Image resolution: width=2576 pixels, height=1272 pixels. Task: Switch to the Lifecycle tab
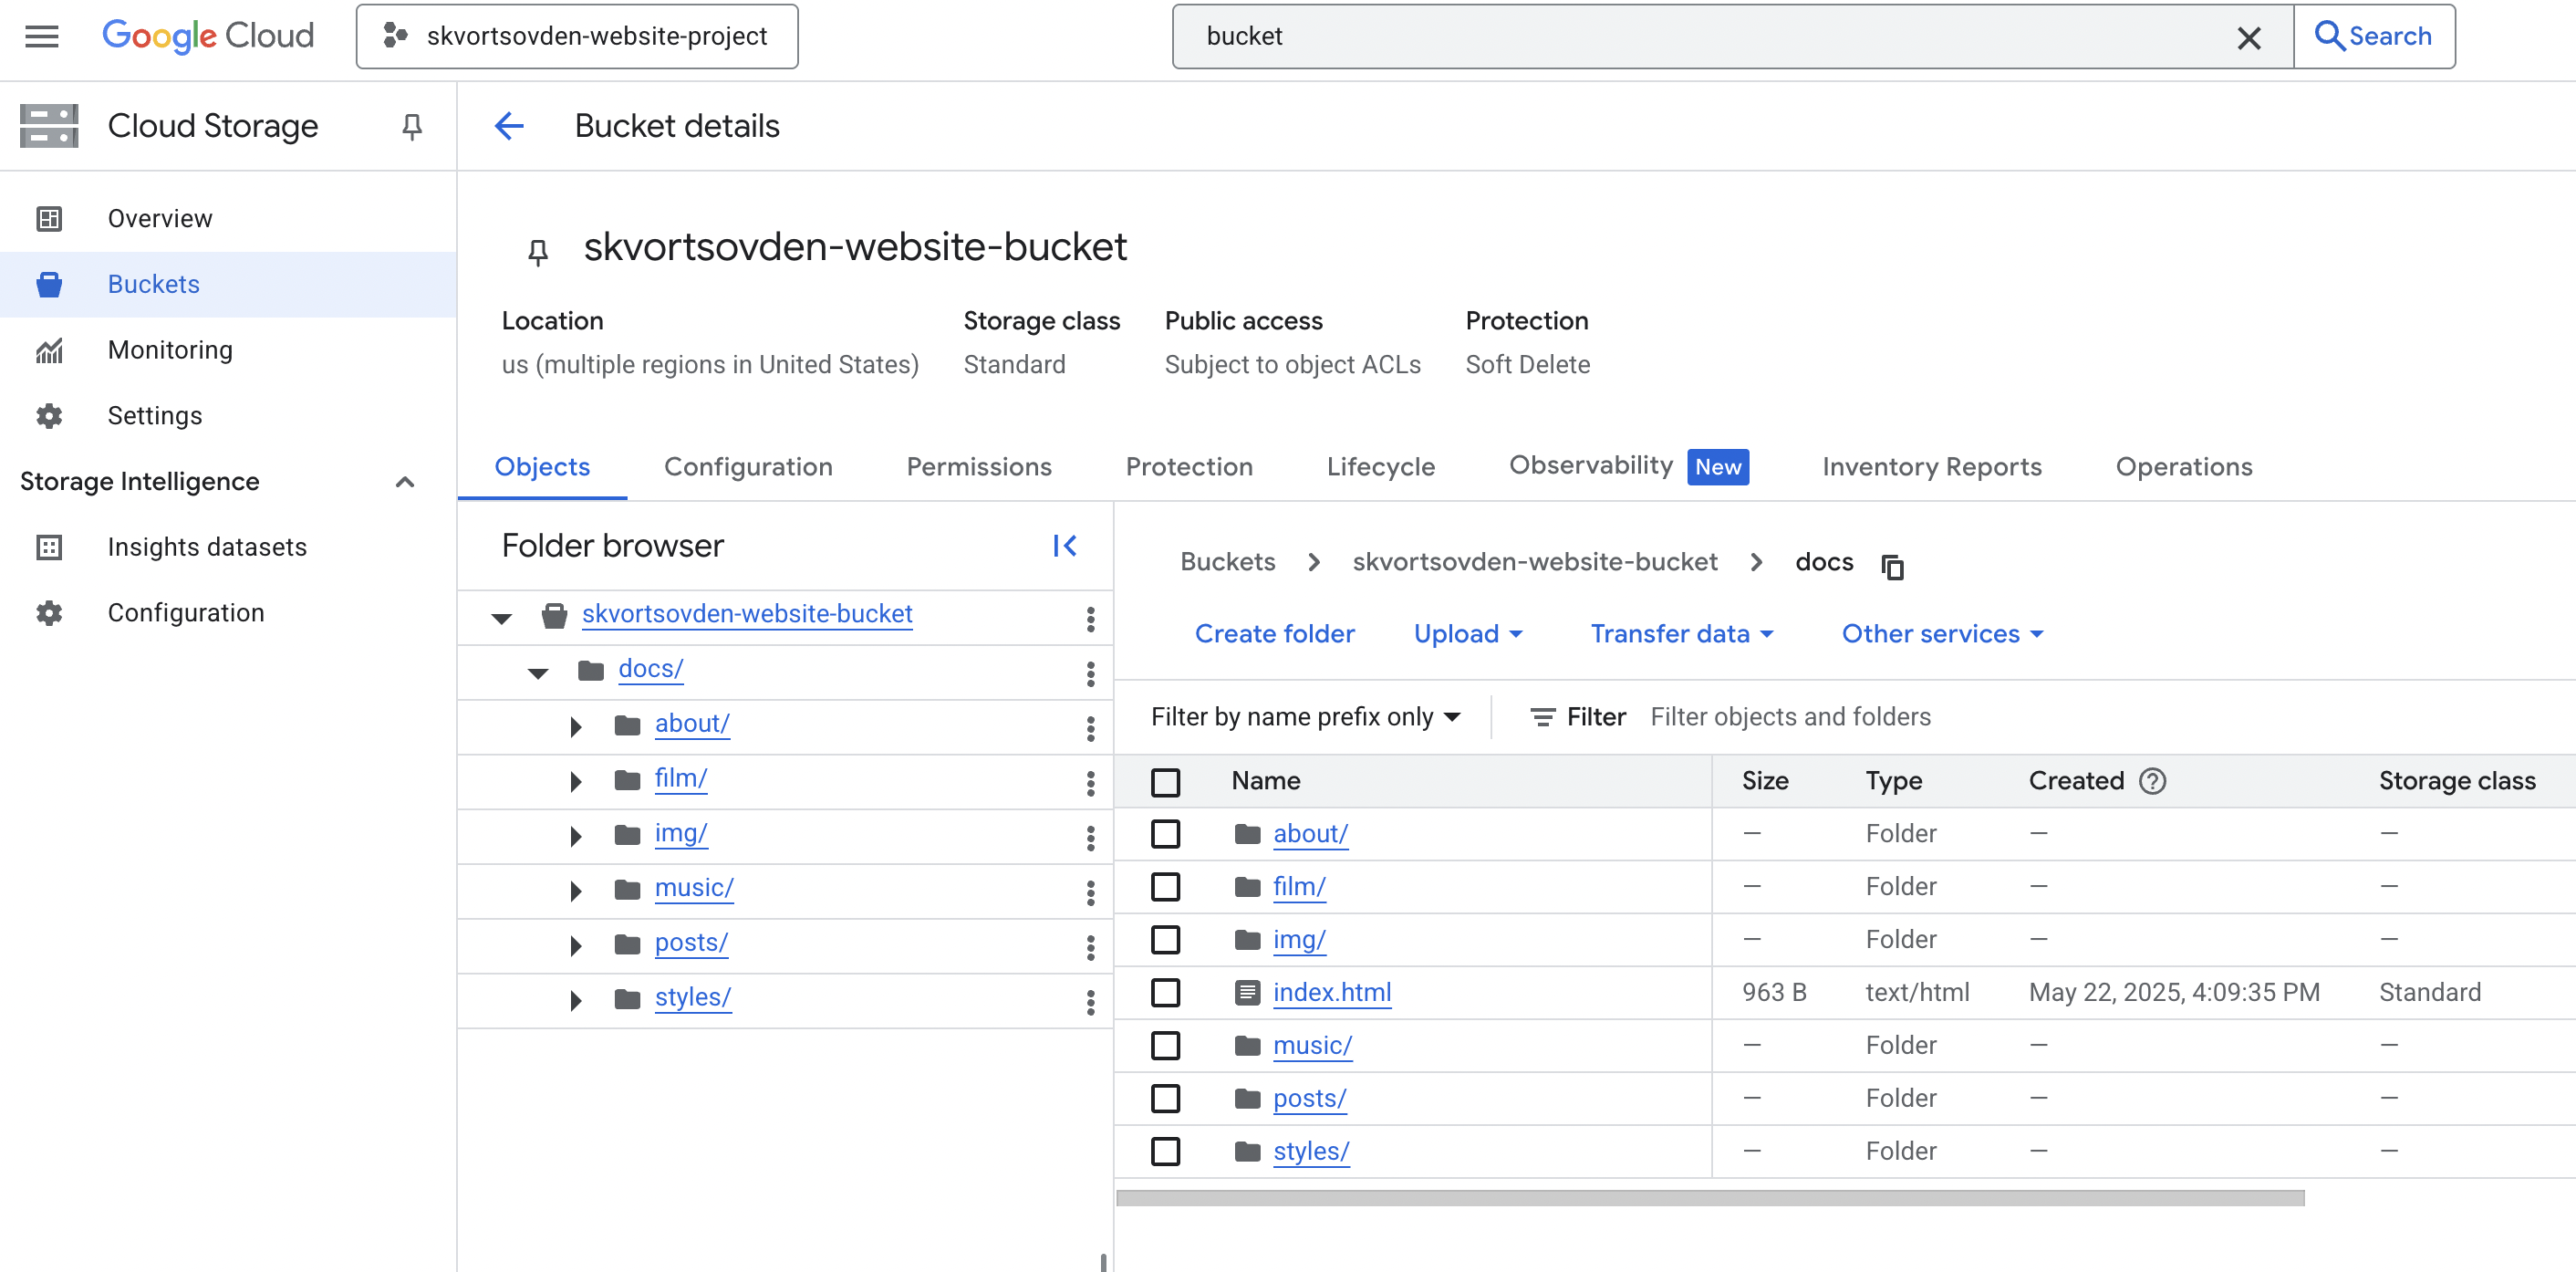(x=1381, y=467)
